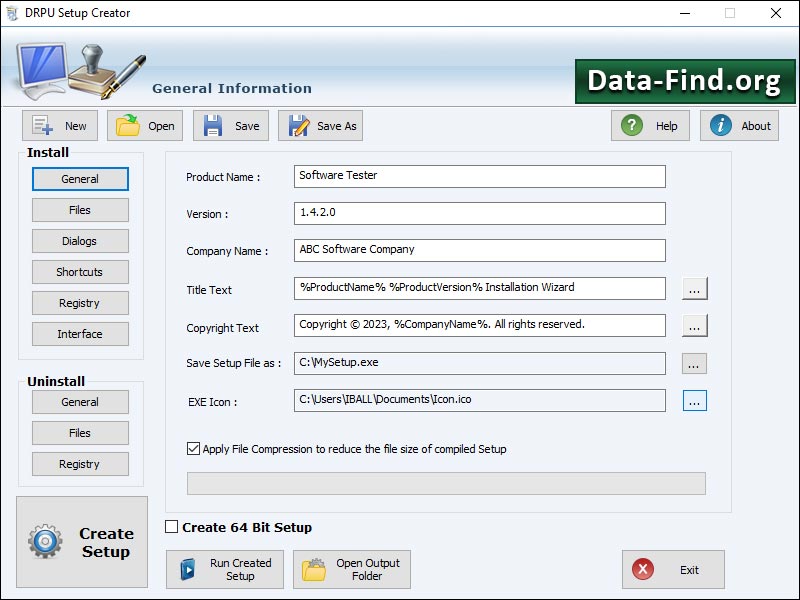Open the Dialogs section
The width and height of the screenshot is (800, 600).
(80, 241)
